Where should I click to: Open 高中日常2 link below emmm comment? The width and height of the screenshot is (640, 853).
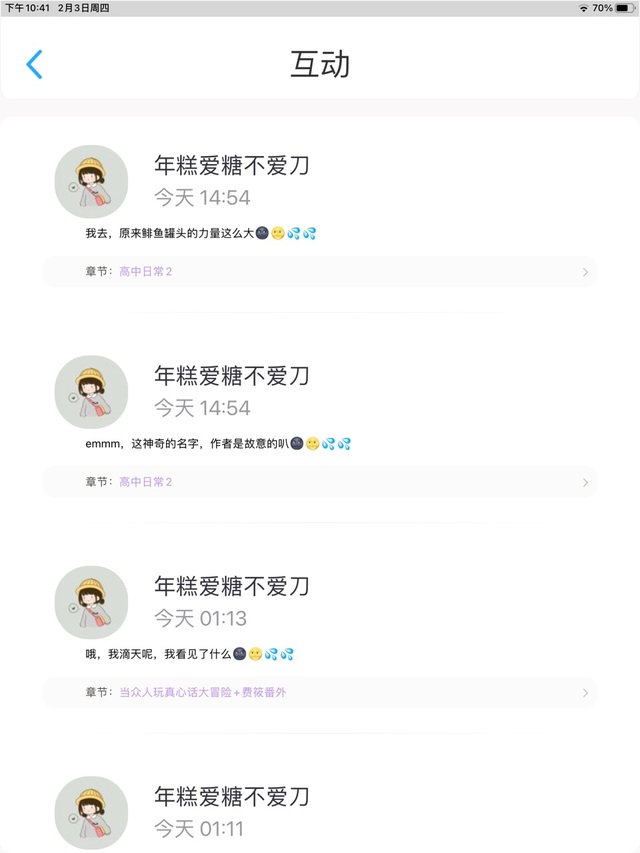(x=145, y=482)
